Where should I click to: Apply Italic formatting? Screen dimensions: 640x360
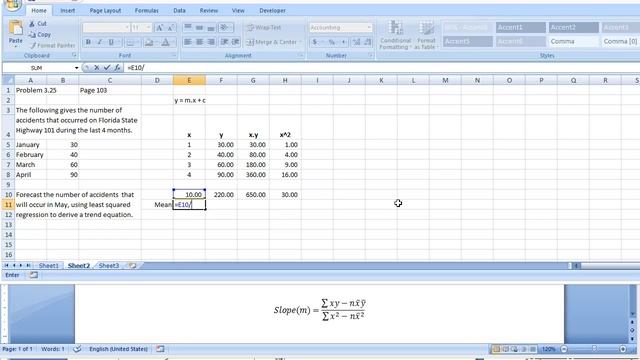point(100,42)
